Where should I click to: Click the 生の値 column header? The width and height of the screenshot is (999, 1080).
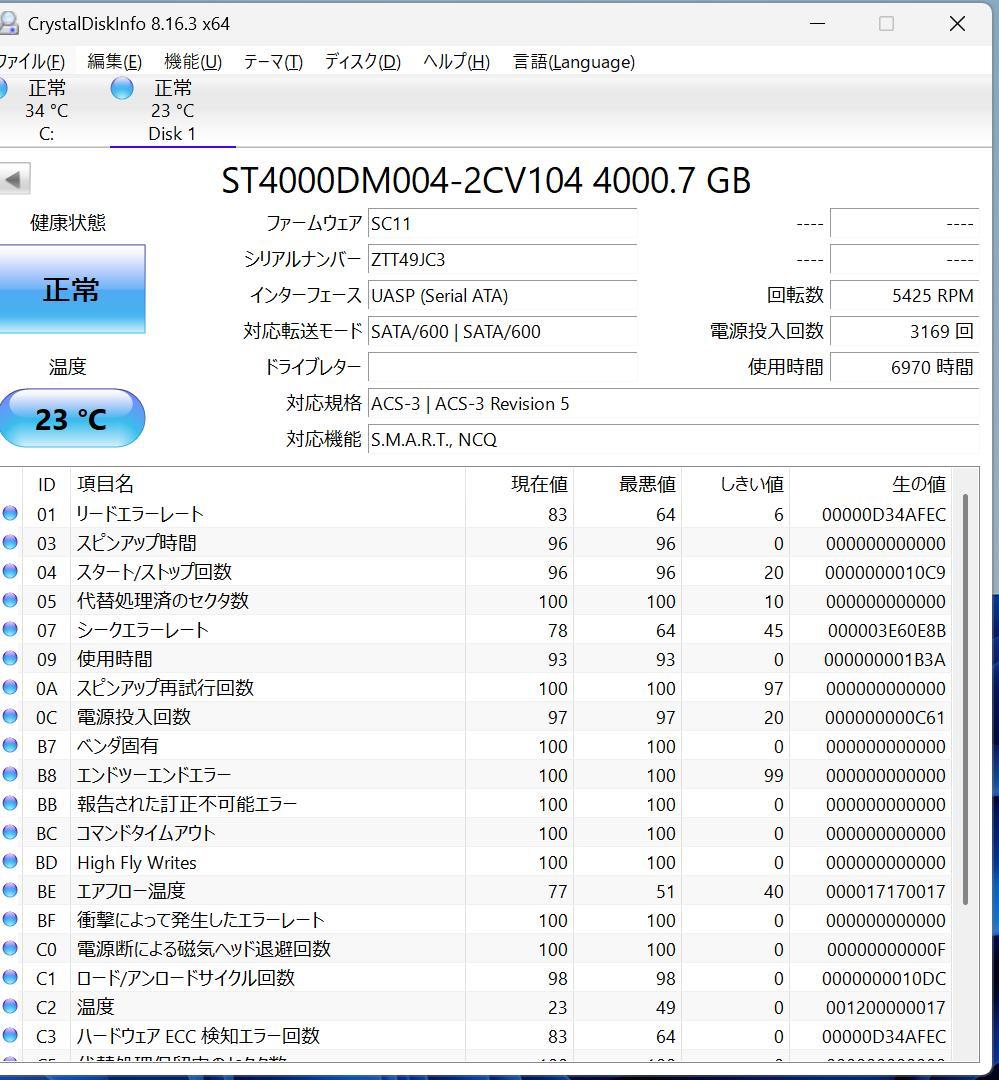870,484
